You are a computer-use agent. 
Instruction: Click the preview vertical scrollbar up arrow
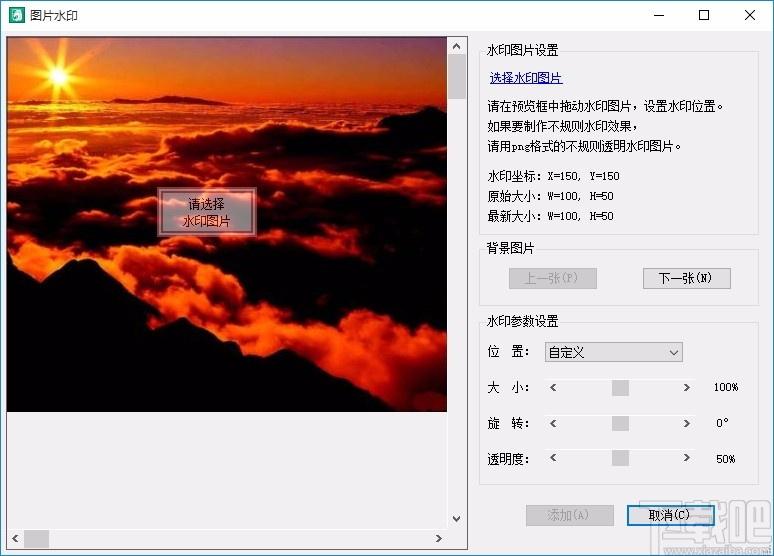(457, 46)
